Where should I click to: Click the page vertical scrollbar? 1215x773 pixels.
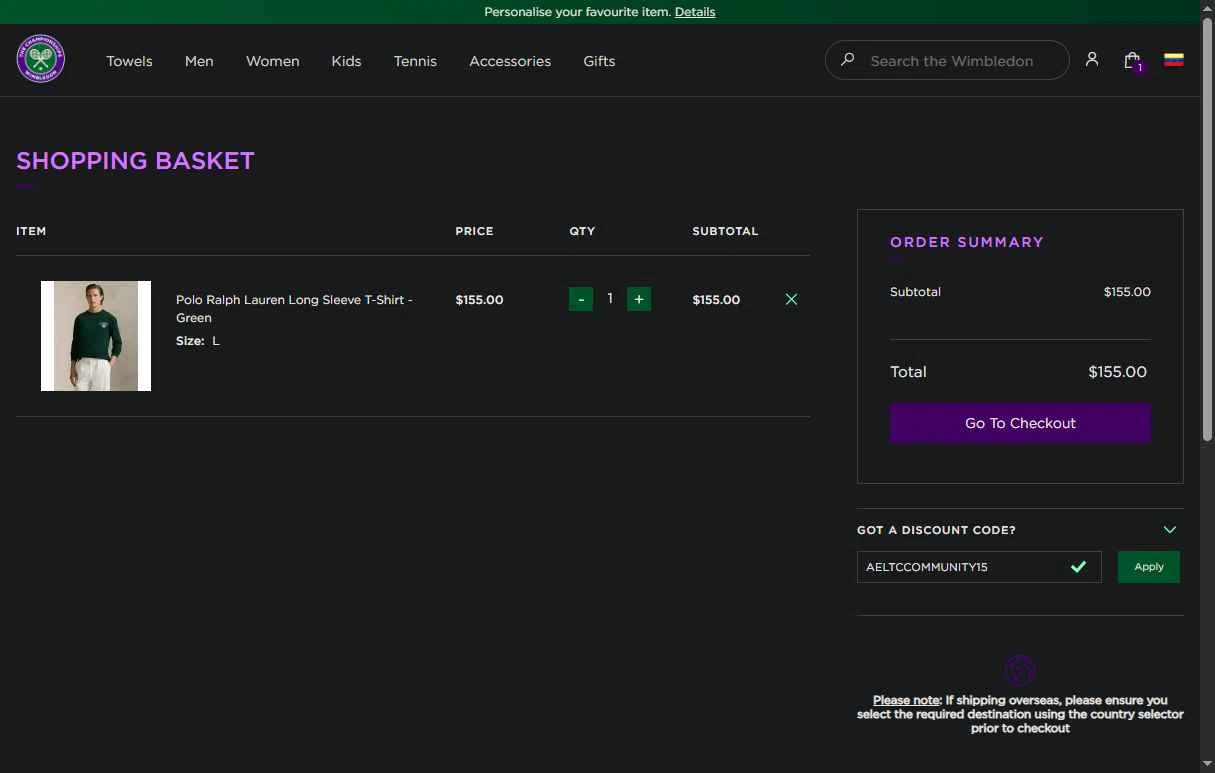[1207, 230]
